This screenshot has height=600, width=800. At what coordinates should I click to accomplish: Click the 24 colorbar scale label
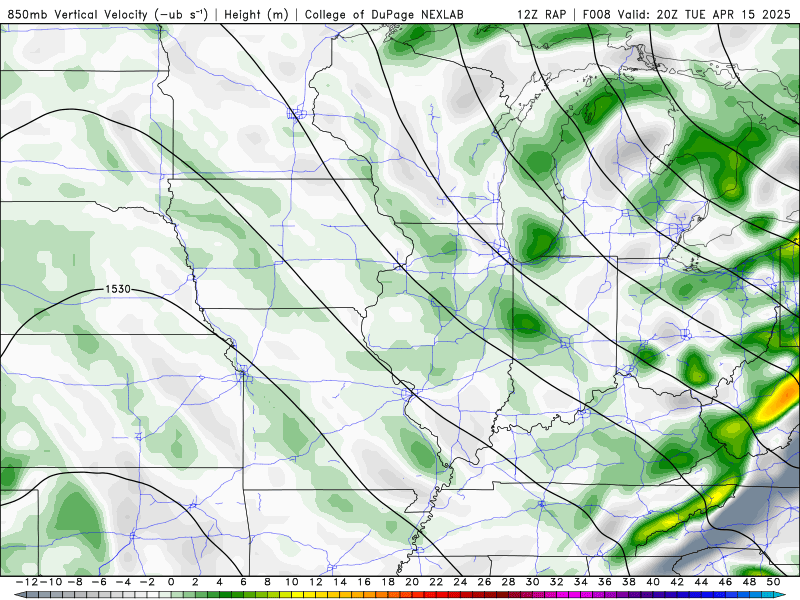(460, 582)
